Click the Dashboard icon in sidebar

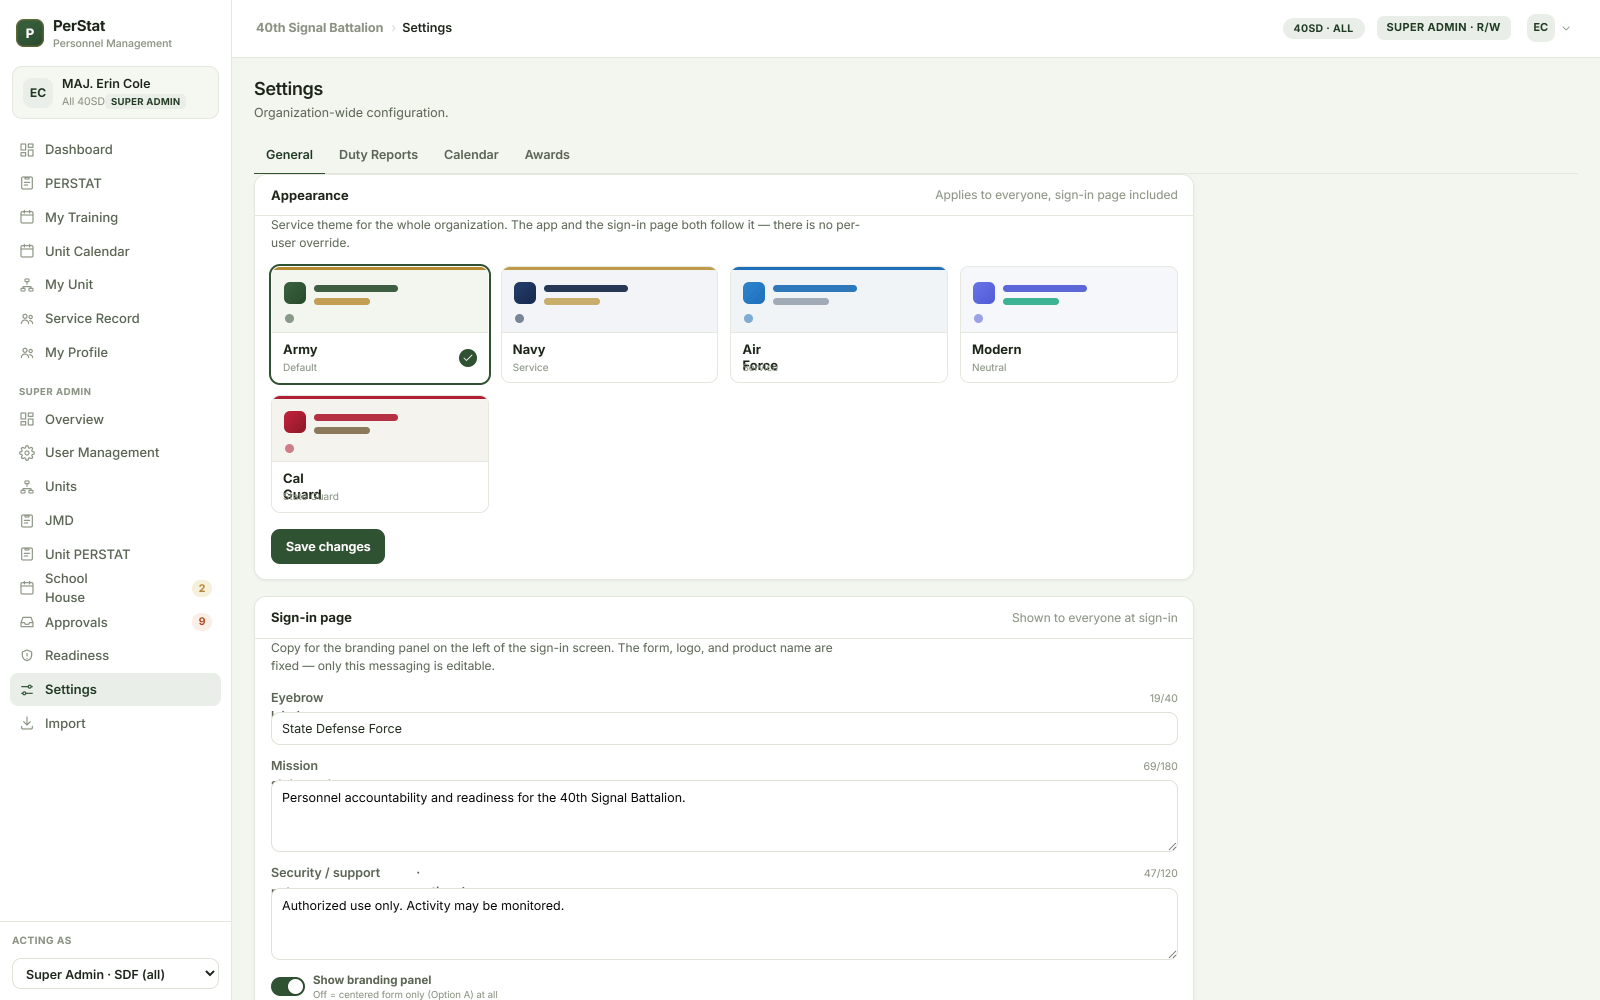coord(27,150)
